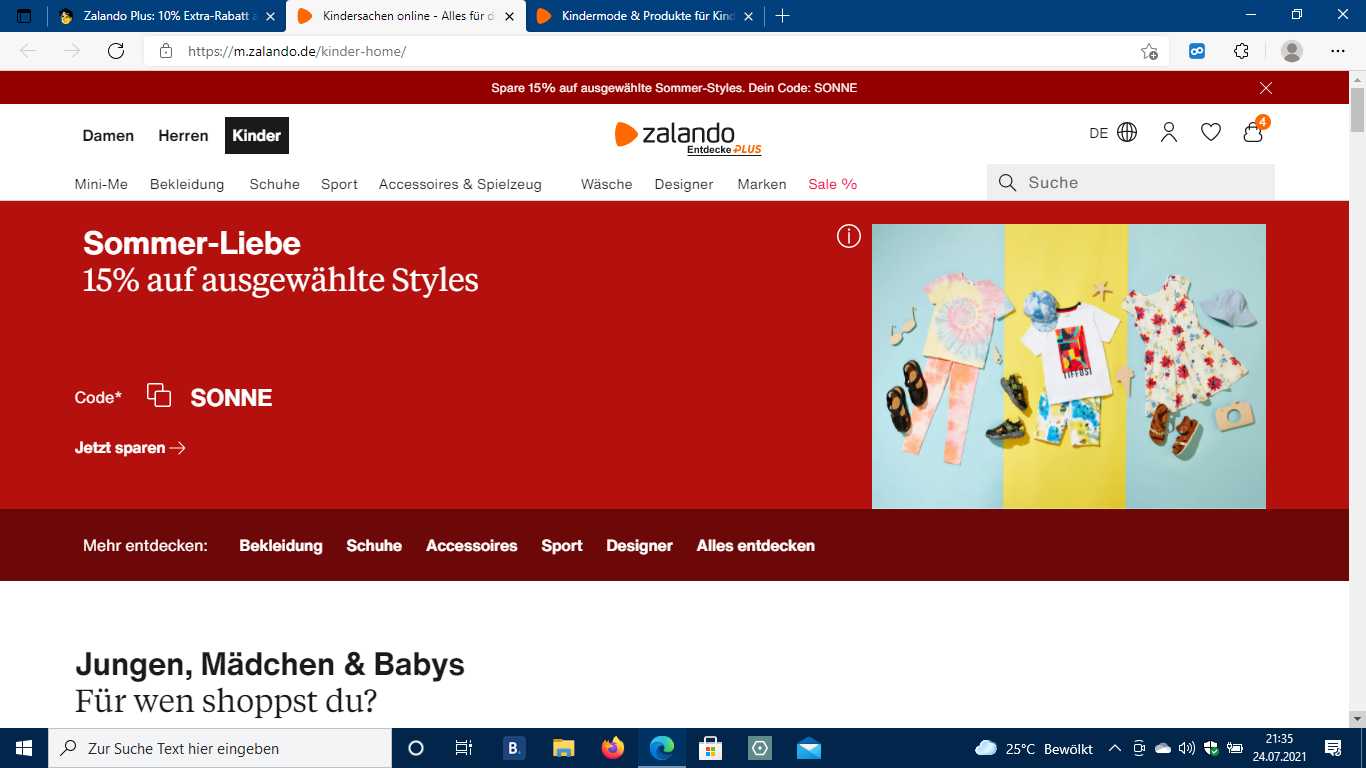Close the Kindermode & Produkte tab
Viewport: 1366px width, 768px height.
[748, 17]
